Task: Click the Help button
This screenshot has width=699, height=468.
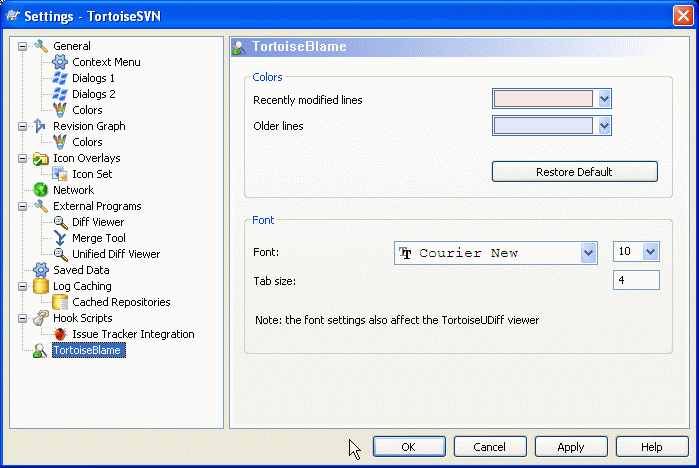Action: (652, 447)
